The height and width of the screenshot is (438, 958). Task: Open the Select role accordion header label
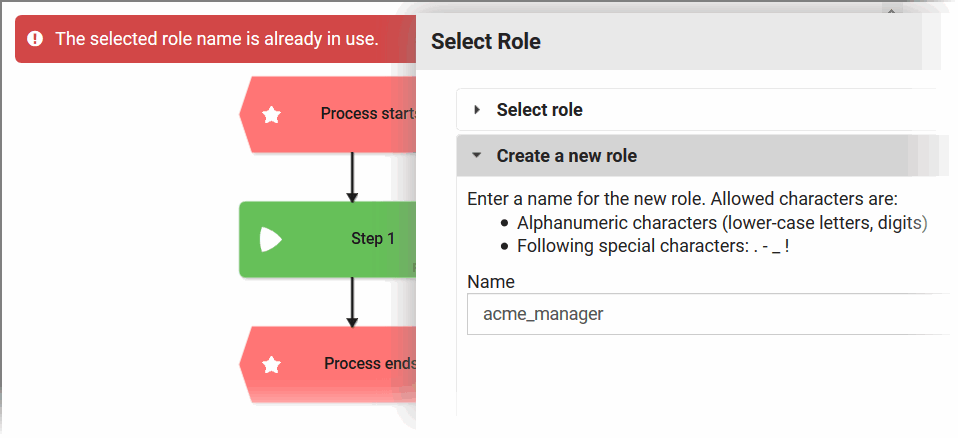pos(539,110)
